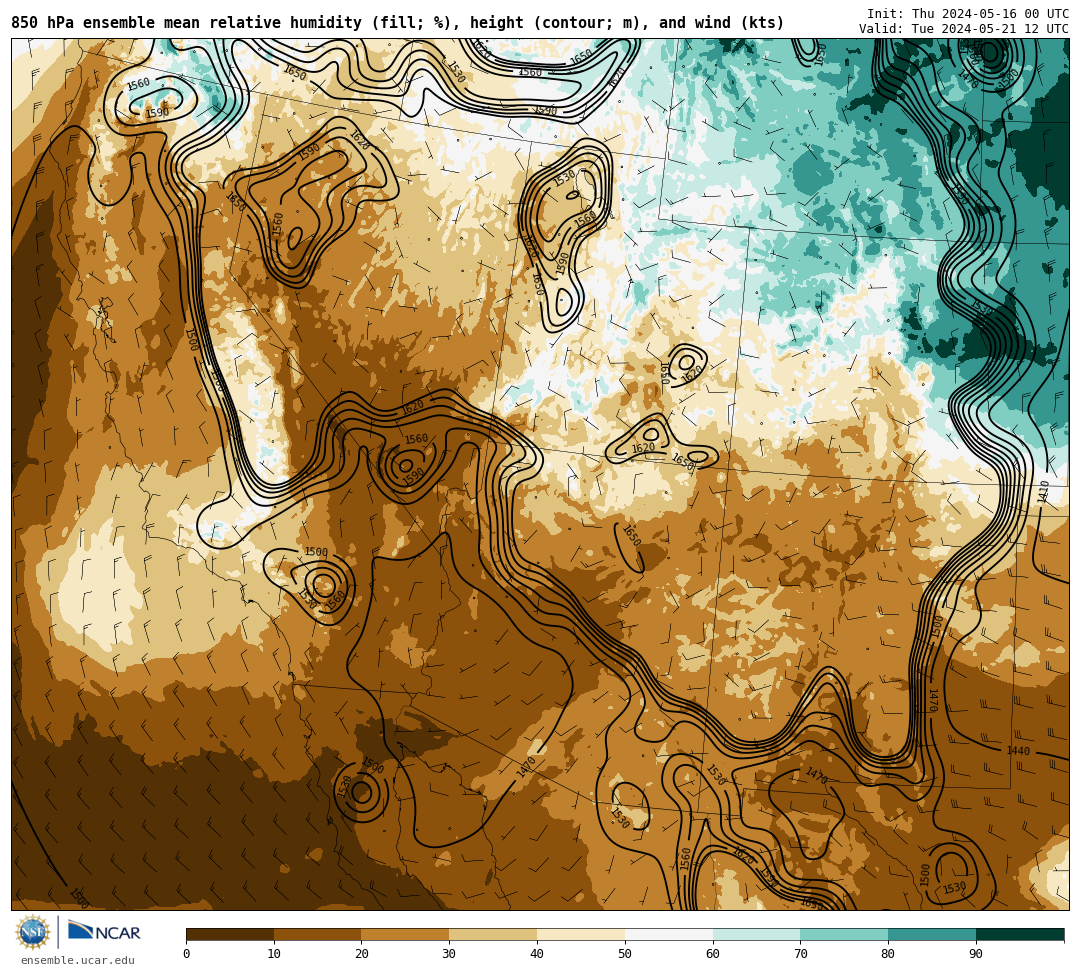This screenshot has height=973, width=1080.
Task: Pick the 30–40% tan colorbar segment
Action: 493,934
